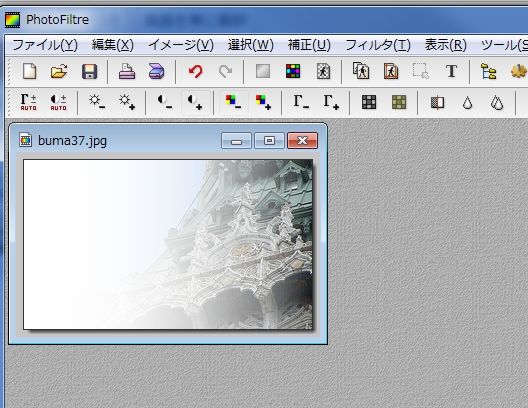Apply auto levels gamma AUTO
Viewport: 528px width, 408px height.
click(28, 102)
